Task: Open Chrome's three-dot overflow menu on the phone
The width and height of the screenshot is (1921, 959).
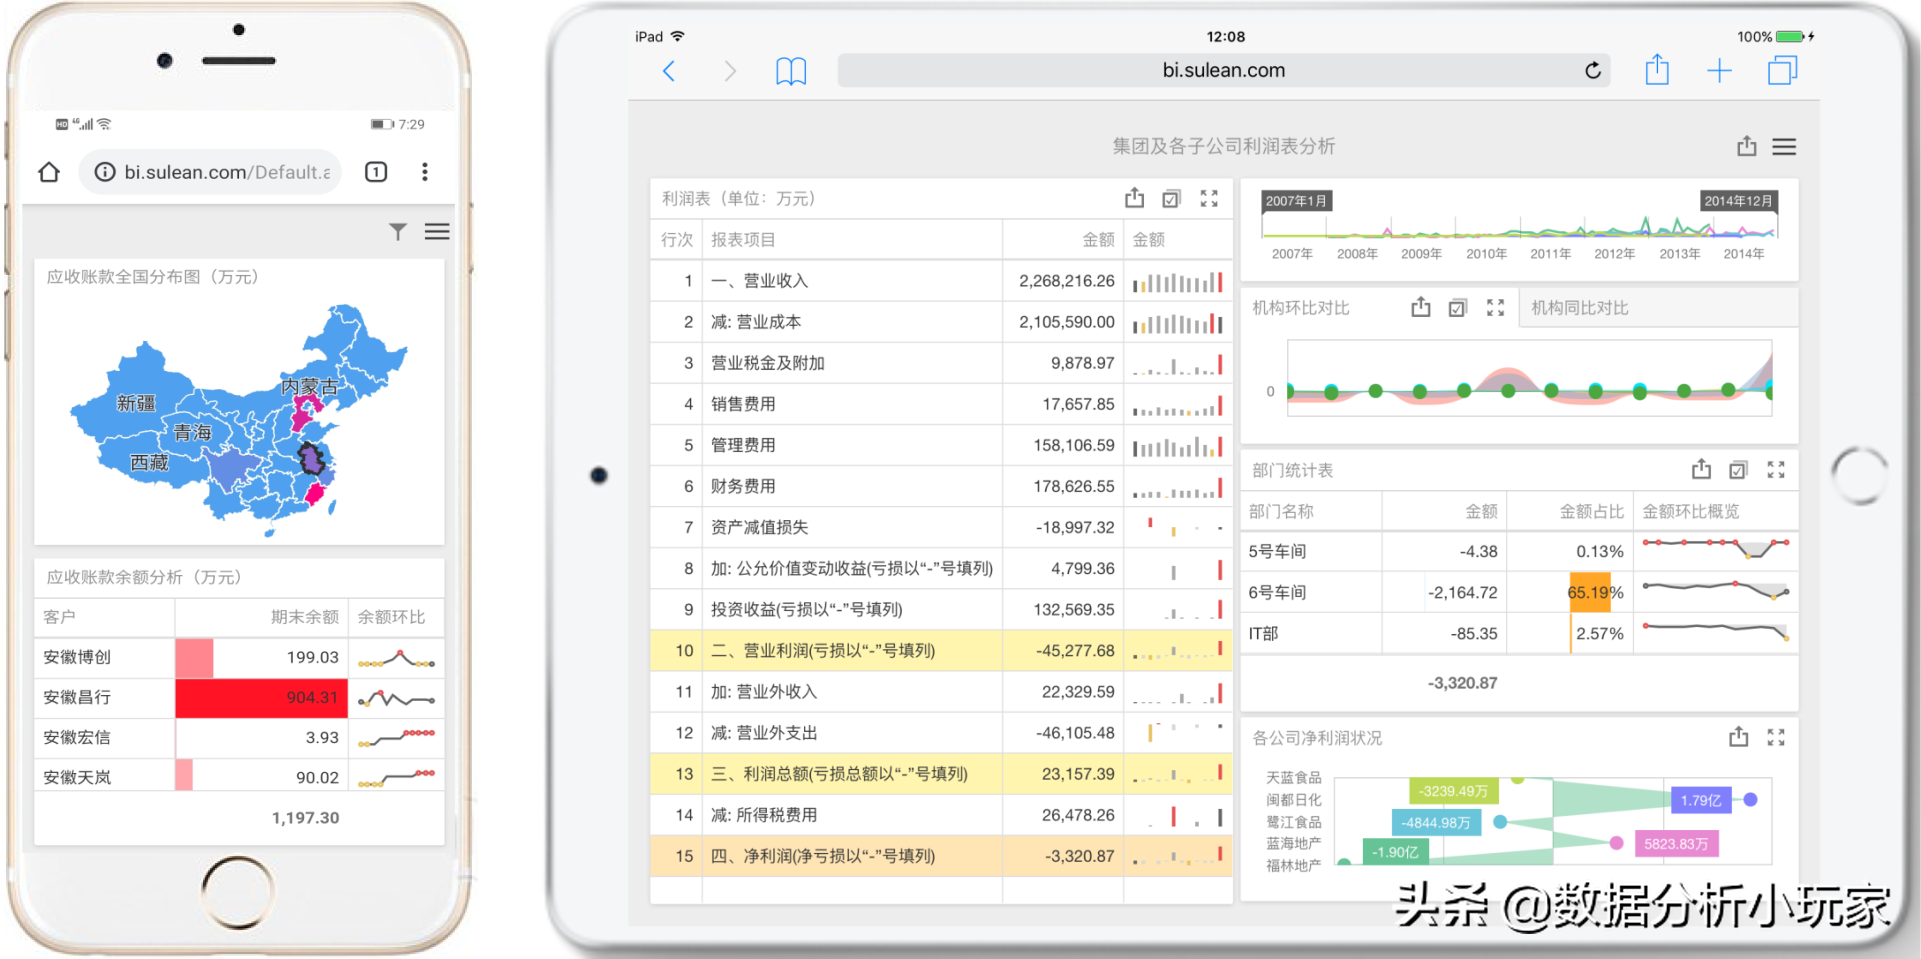Action: click(425, 171)
